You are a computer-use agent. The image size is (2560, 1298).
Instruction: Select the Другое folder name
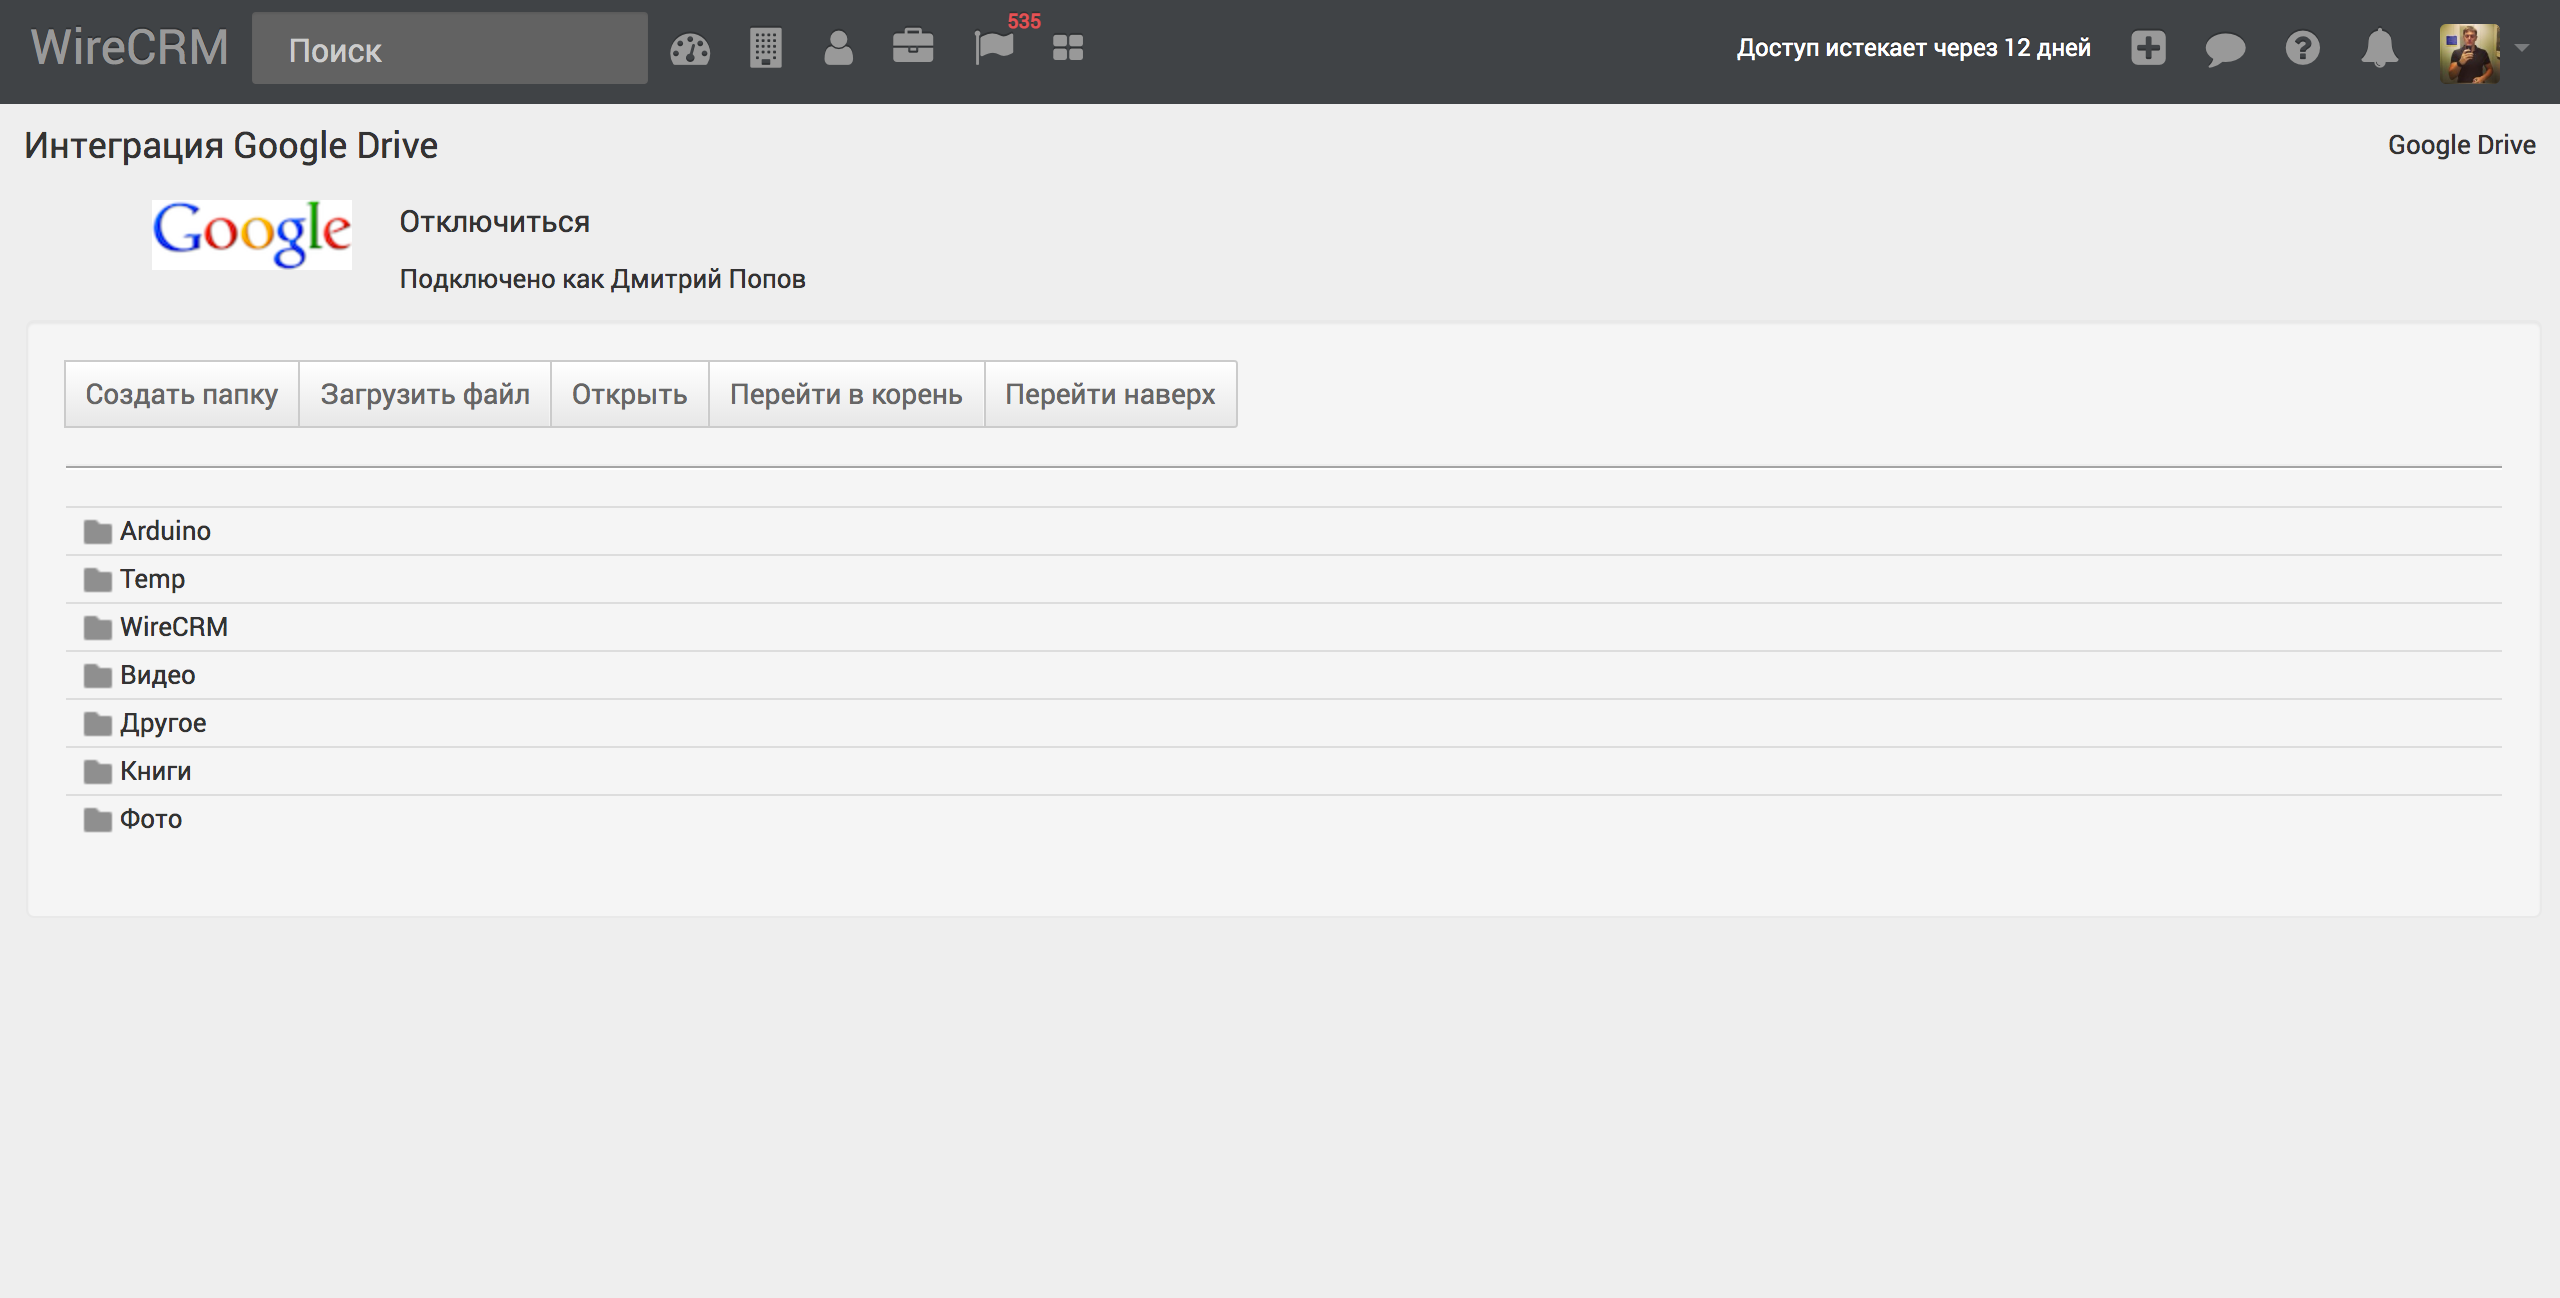163,723
